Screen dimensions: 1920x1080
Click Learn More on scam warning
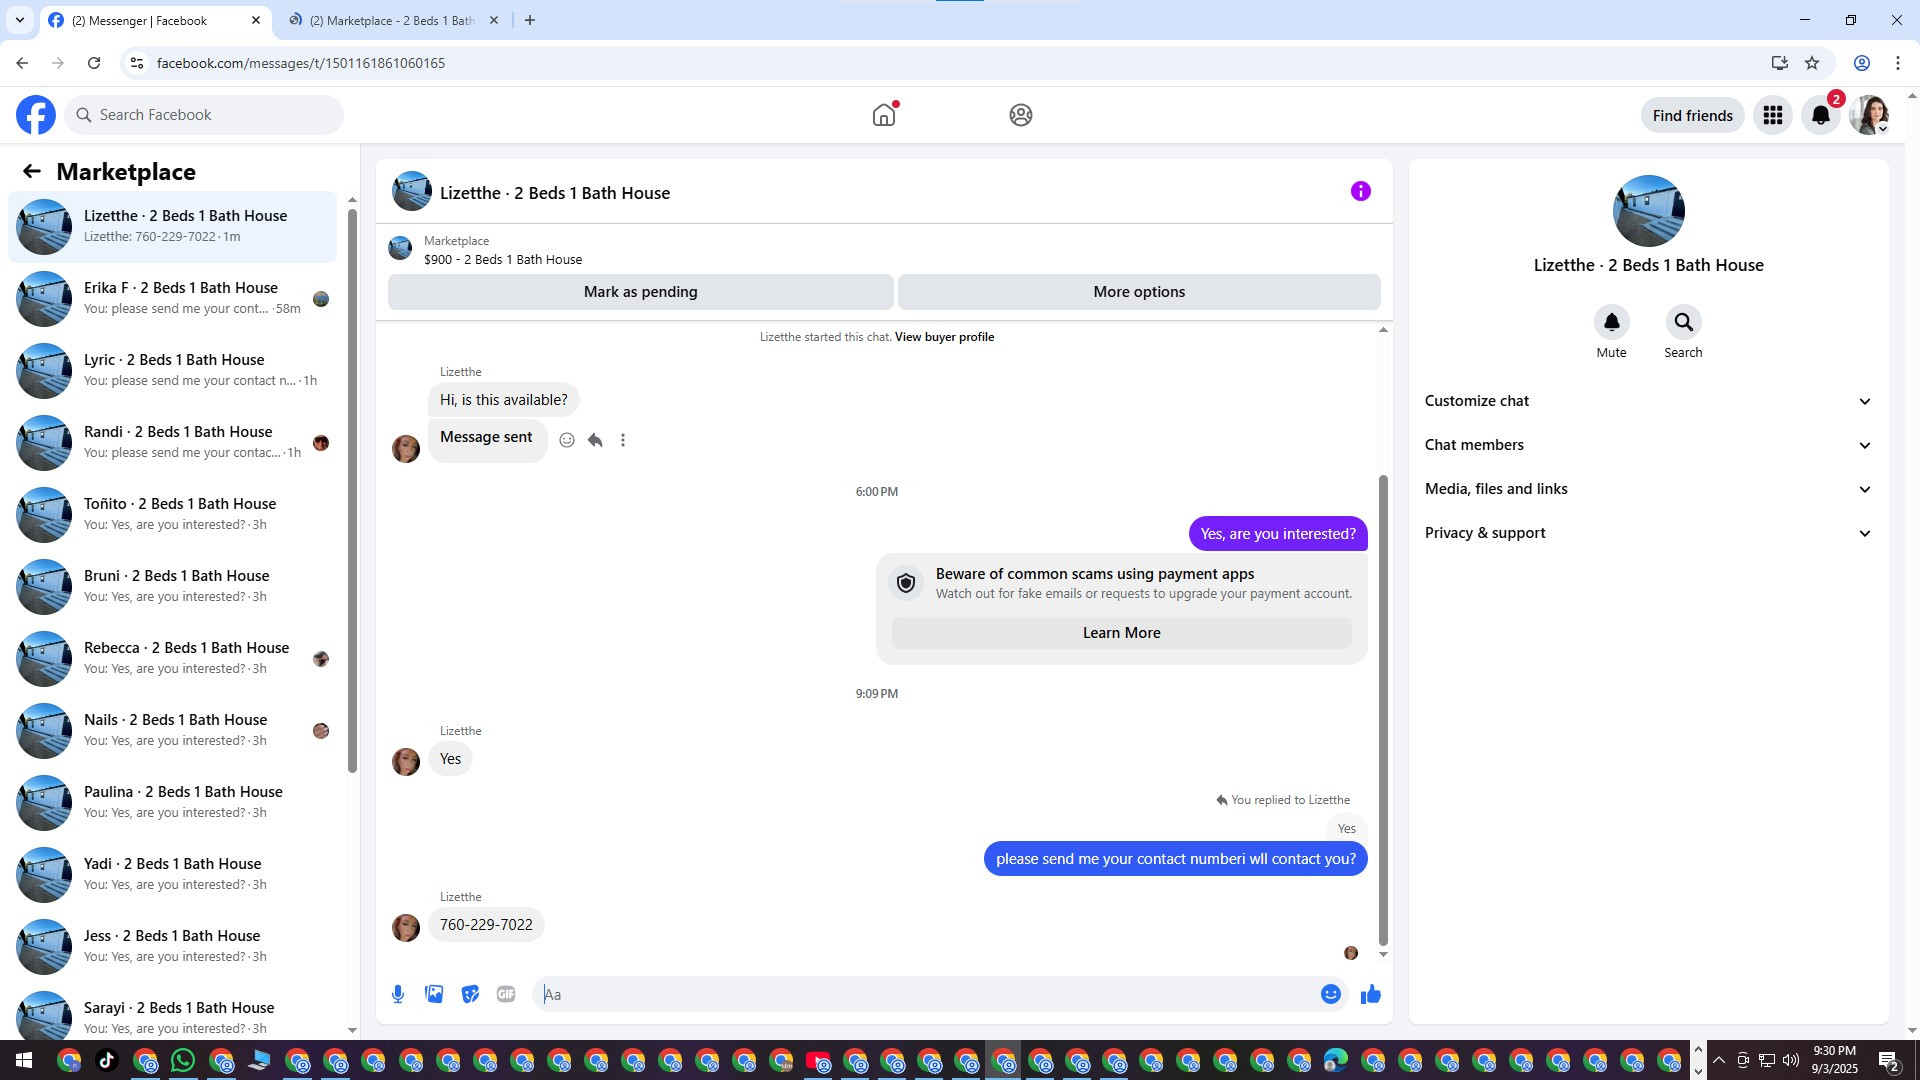tap(1121, 633)
